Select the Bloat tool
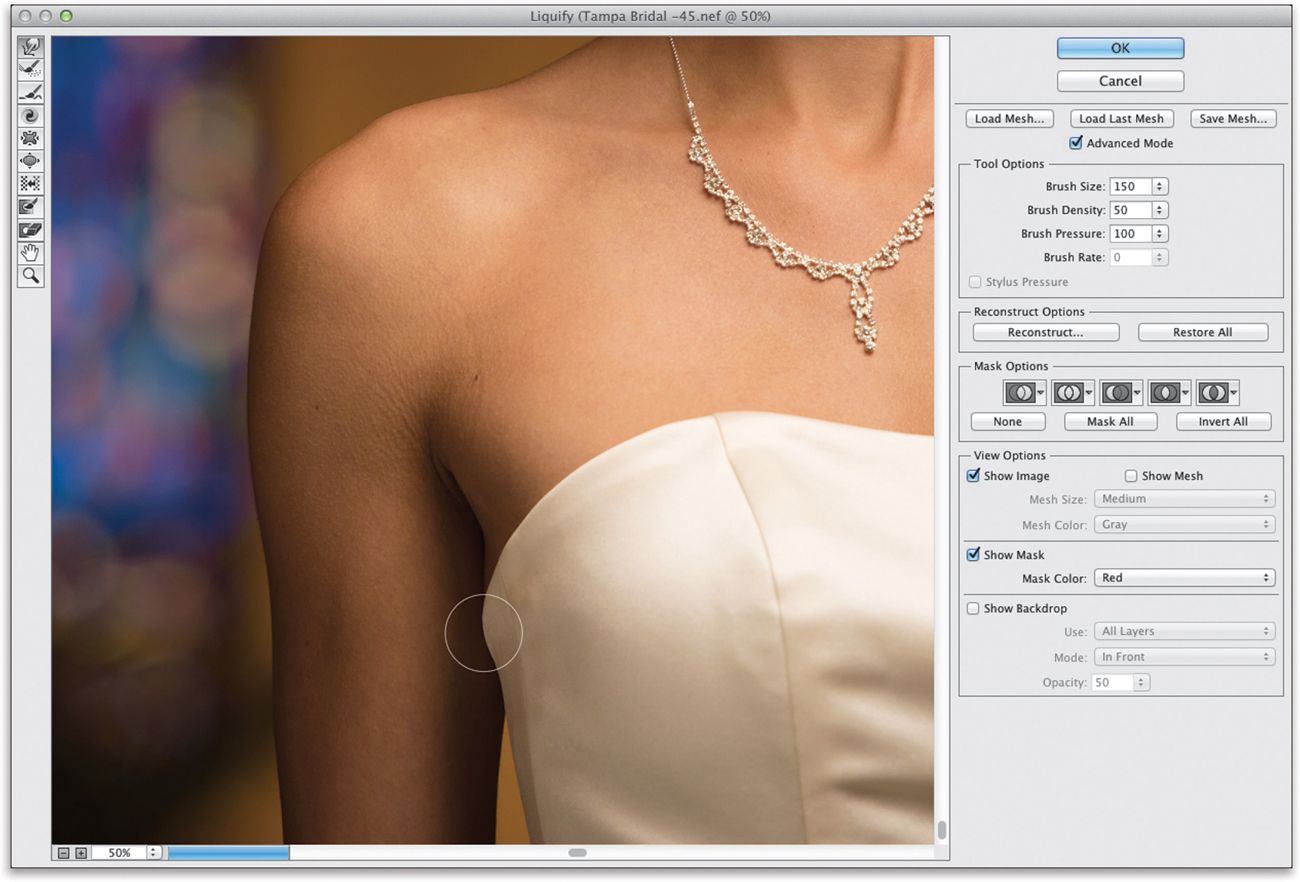 [31, 161]
